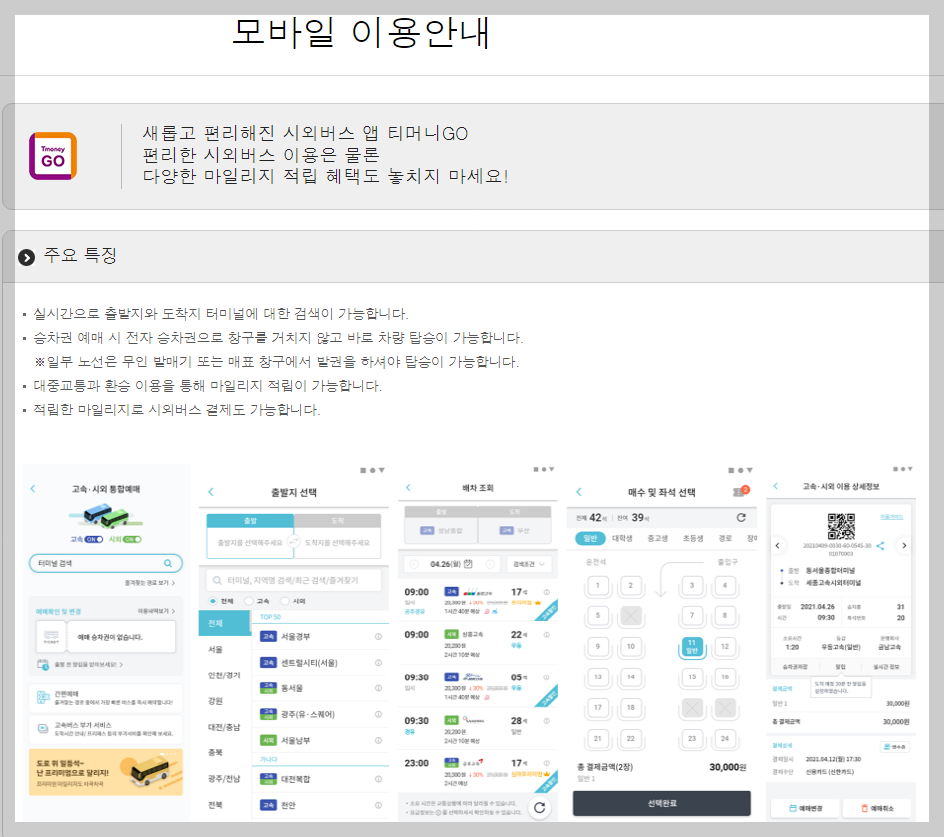
Task: Open the 간편예매 card
Action: 105,698
